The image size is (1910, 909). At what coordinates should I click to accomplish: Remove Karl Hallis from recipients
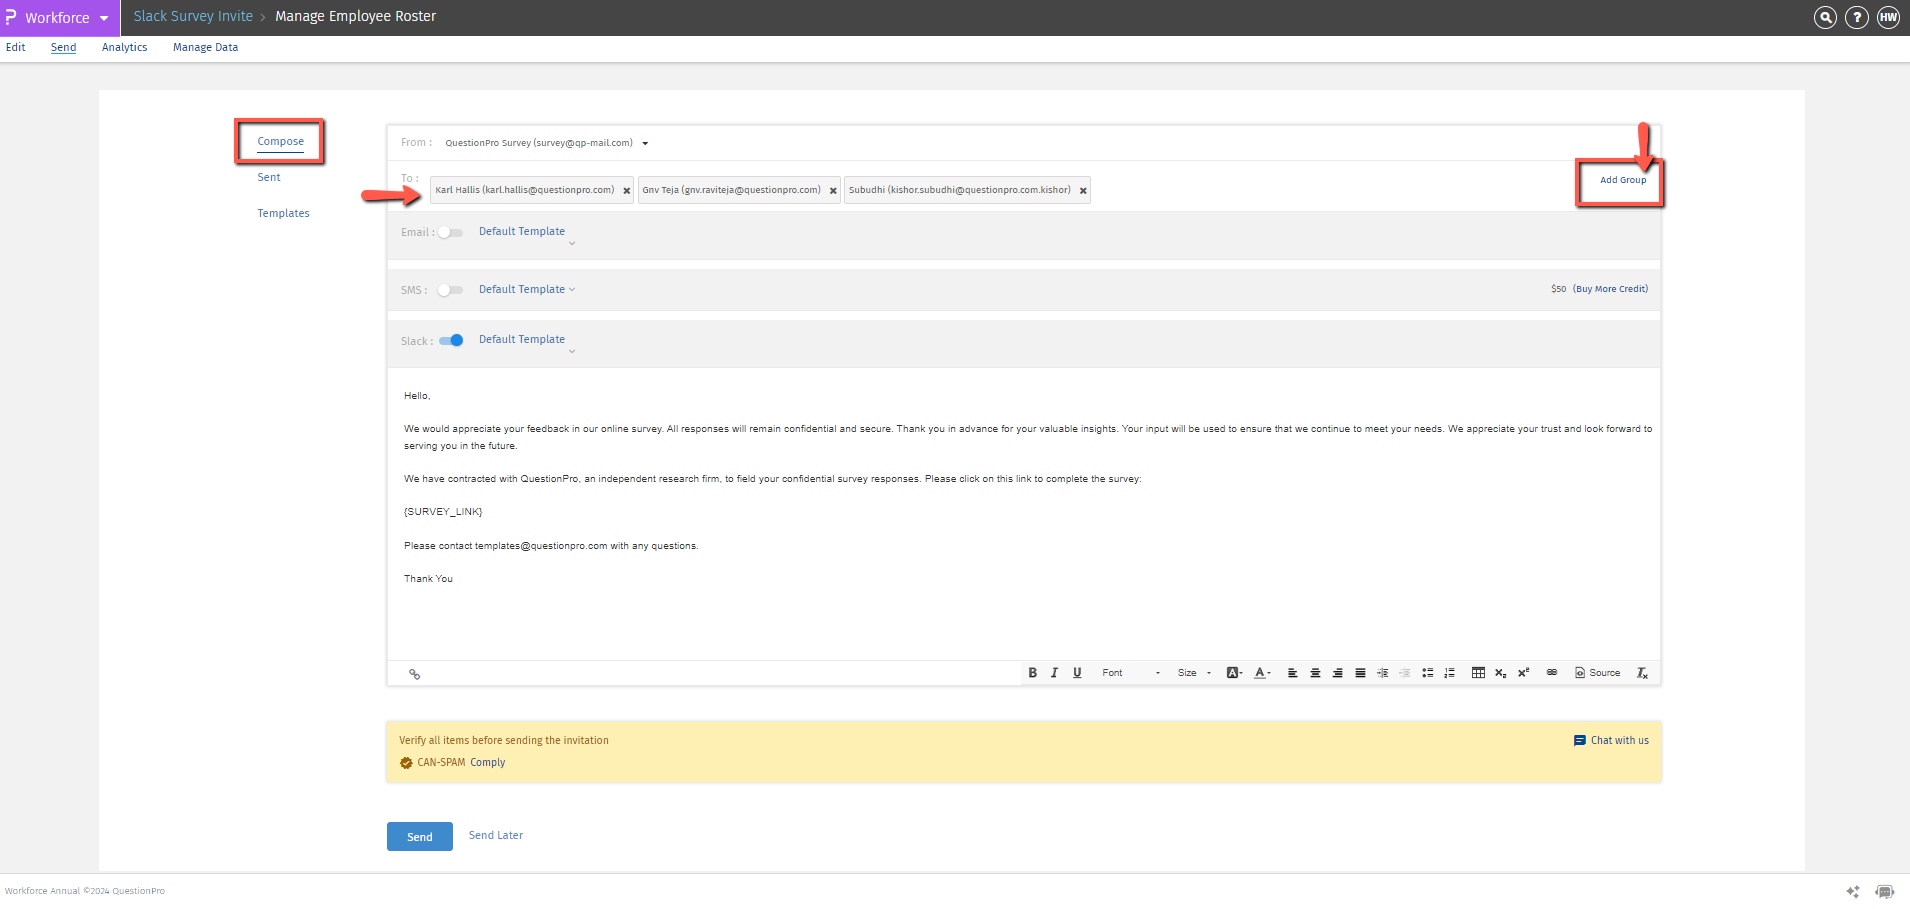[x=627, y=191]
